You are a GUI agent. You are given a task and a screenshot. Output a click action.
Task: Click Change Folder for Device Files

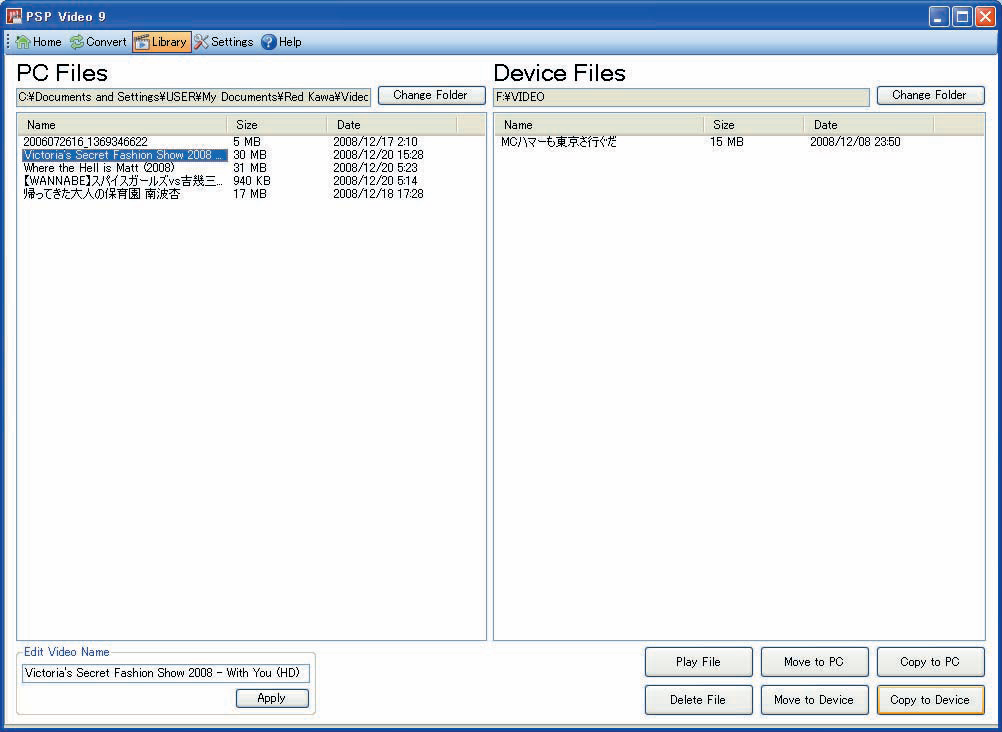point(930,95)
